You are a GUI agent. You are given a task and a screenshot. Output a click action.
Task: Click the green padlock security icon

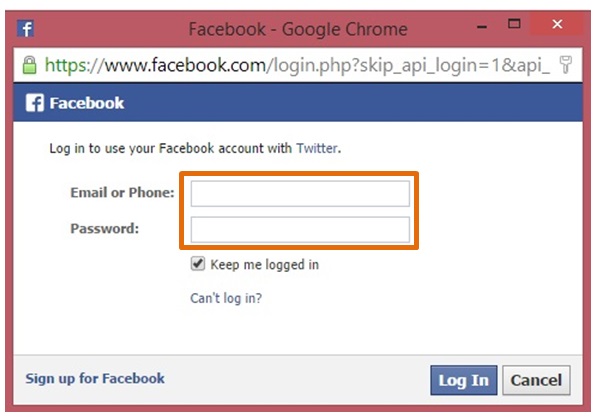(x=29, y=65)
